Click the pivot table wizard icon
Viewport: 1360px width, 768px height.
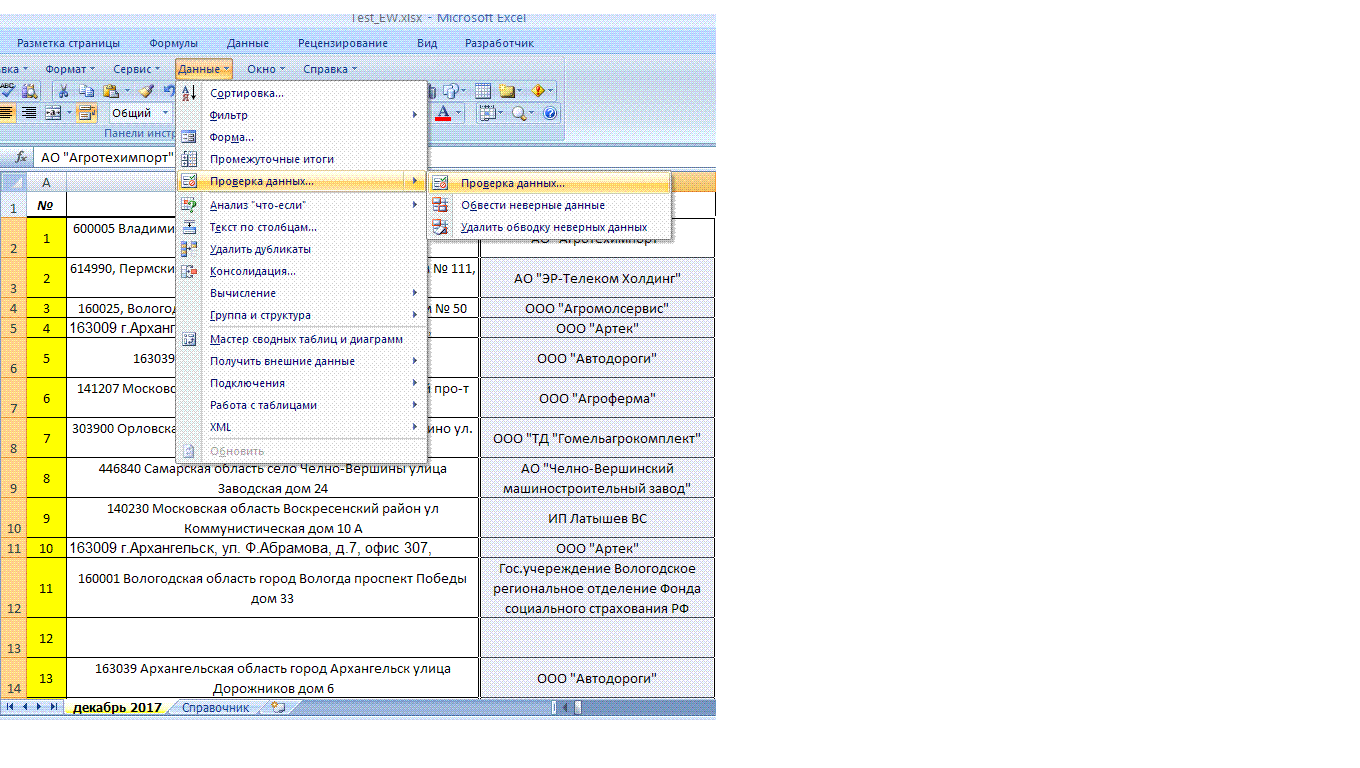tap(189, 339)
